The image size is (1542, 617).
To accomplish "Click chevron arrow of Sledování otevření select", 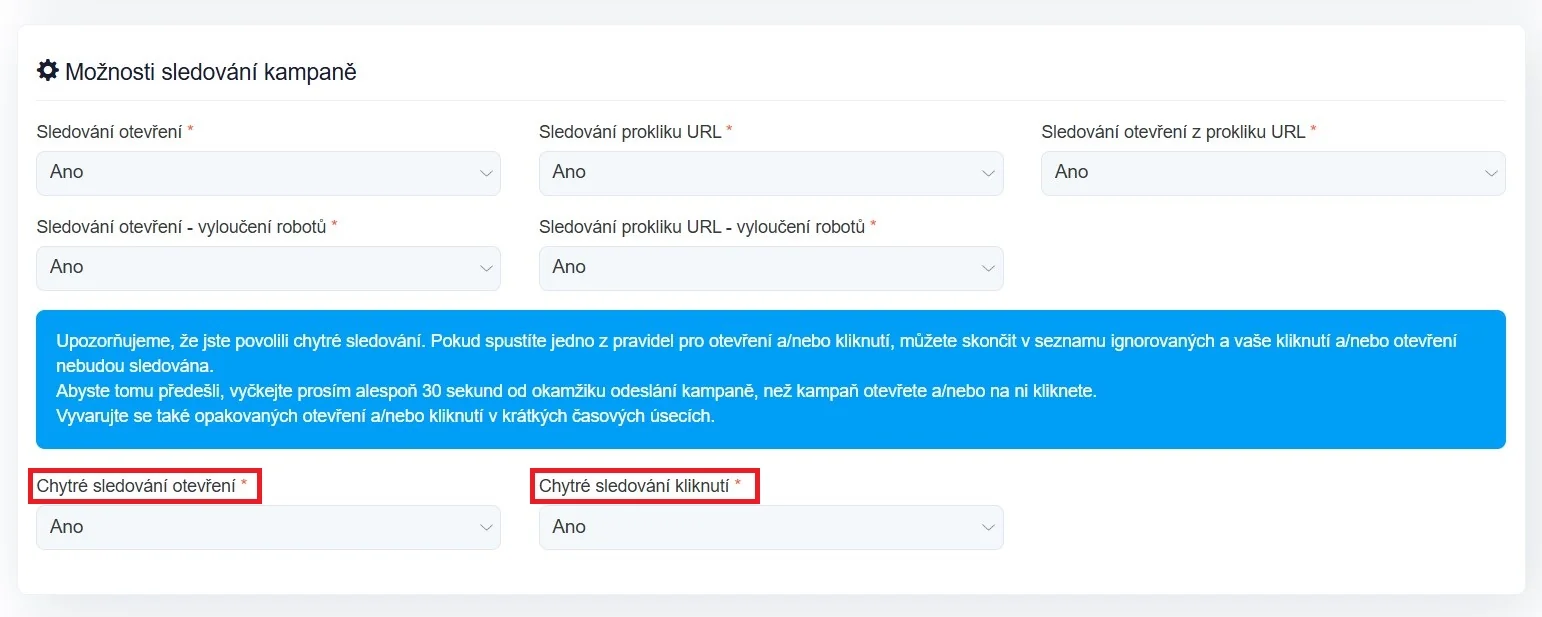I will [x=486, y=173].
